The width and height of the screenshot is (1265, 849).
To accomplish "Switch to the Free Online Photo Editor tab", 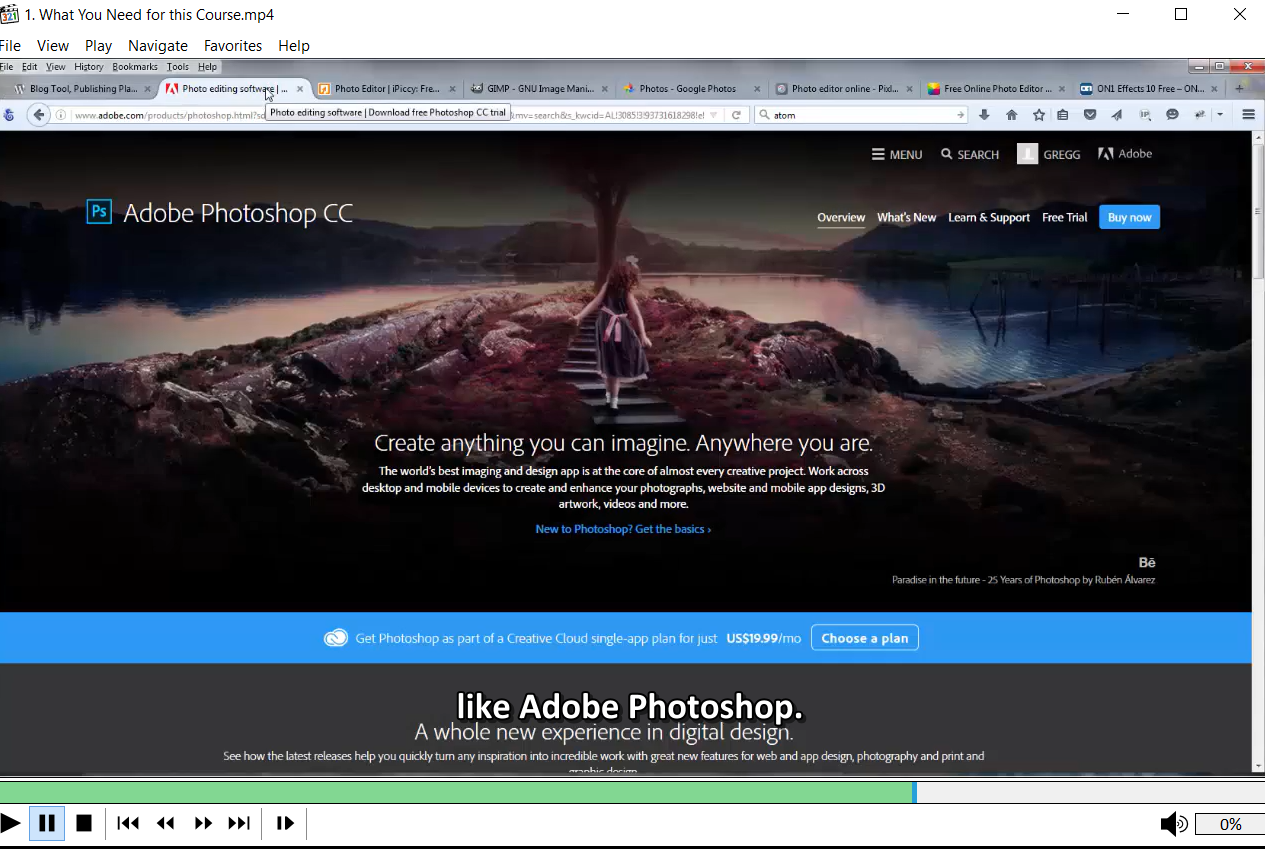I will (x=997, y=88).
